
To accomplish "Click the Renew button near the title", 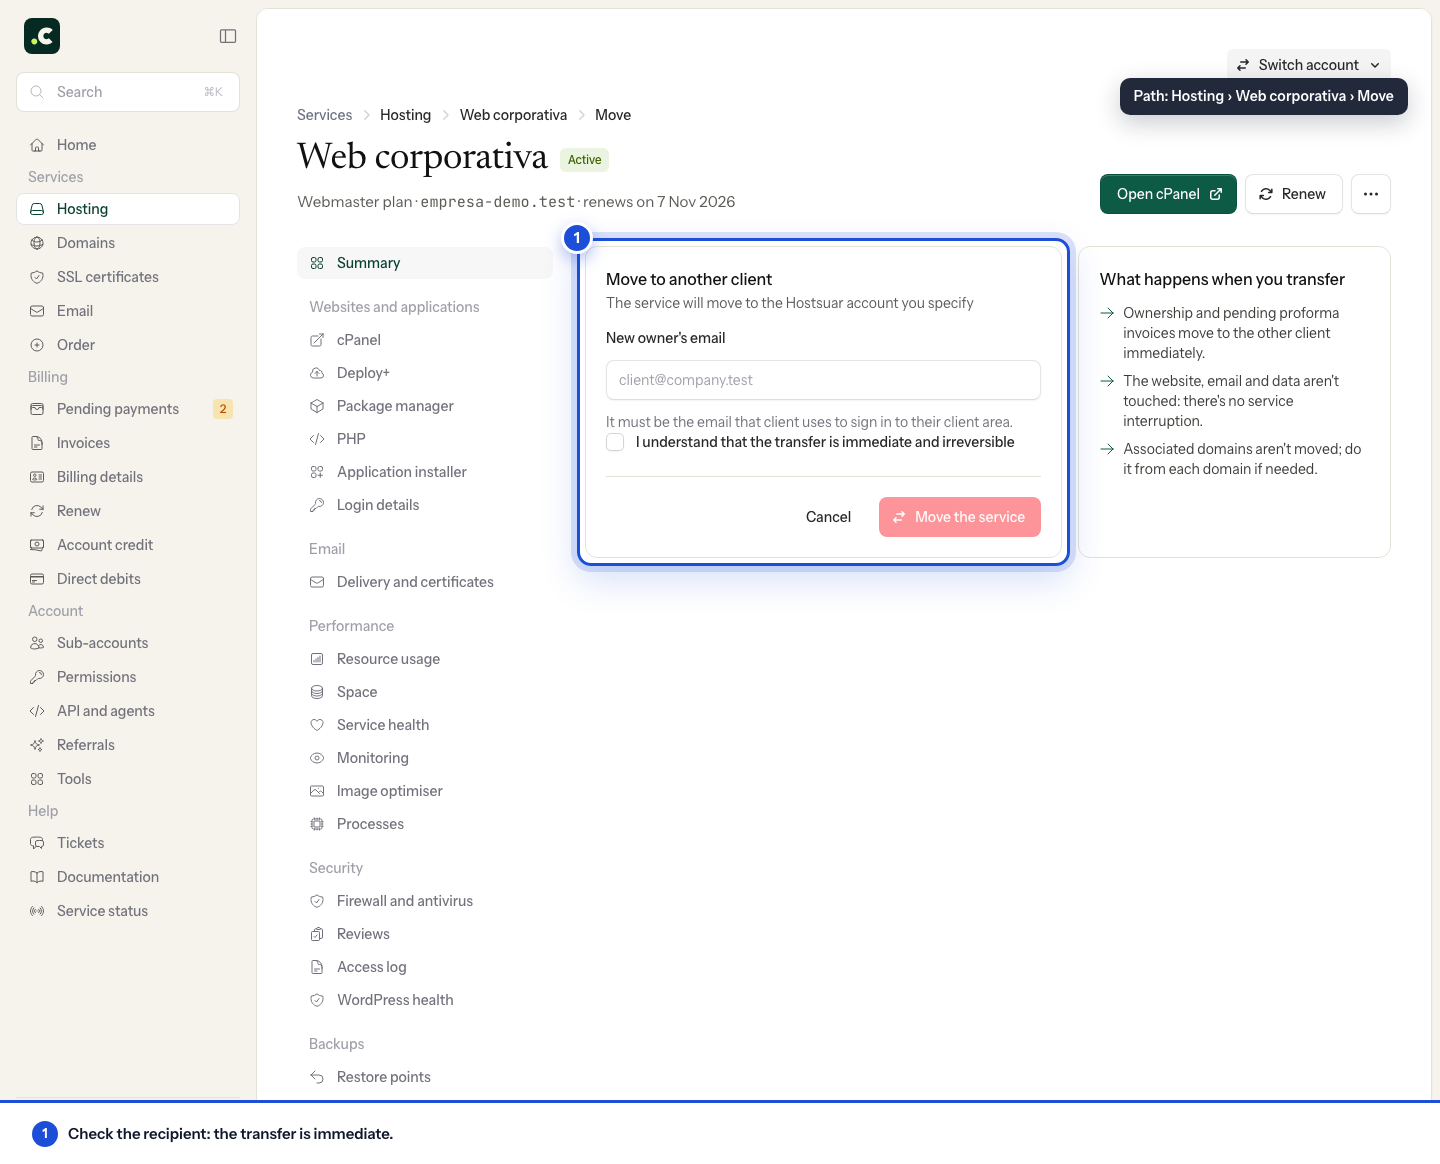I will pyautogui.click(x=1293, y=194).
